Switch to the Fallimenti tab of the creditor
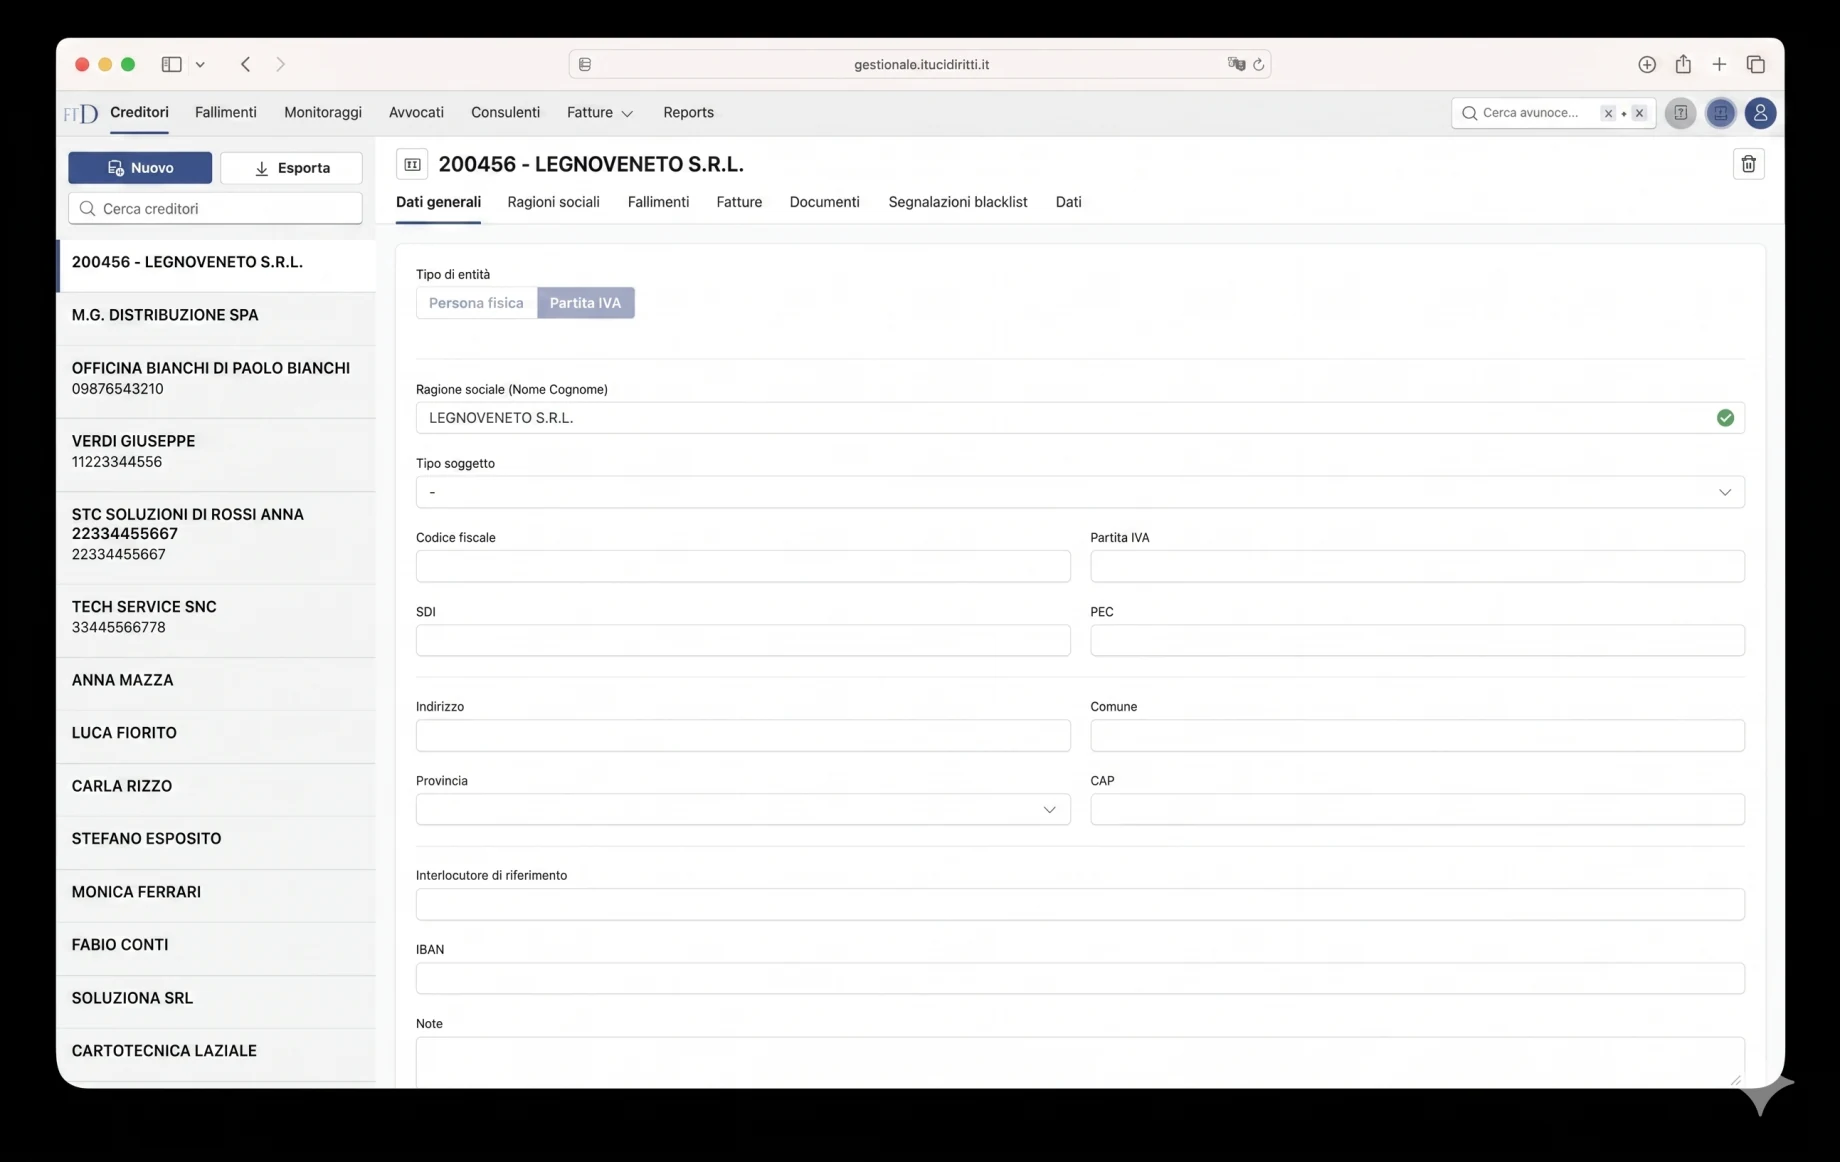The height and width of the screenshot is (1162, 1840). (658, 202)
